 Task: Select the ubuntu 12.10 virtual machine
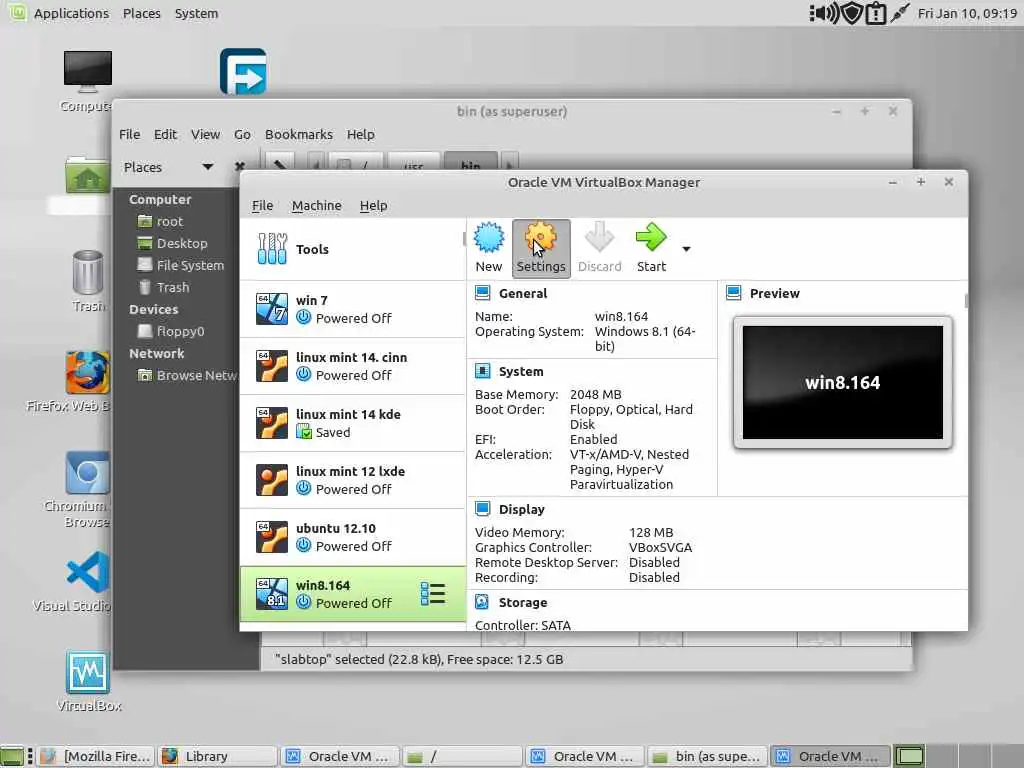[353, 537]
